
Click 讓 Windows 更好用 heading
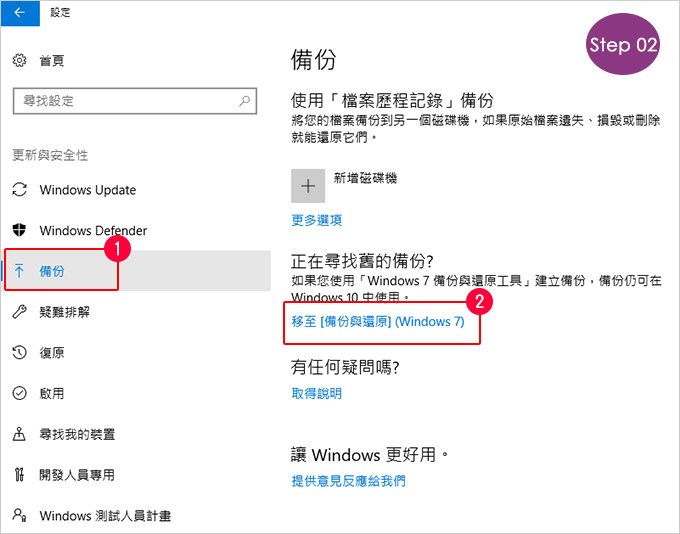(369, 455)
